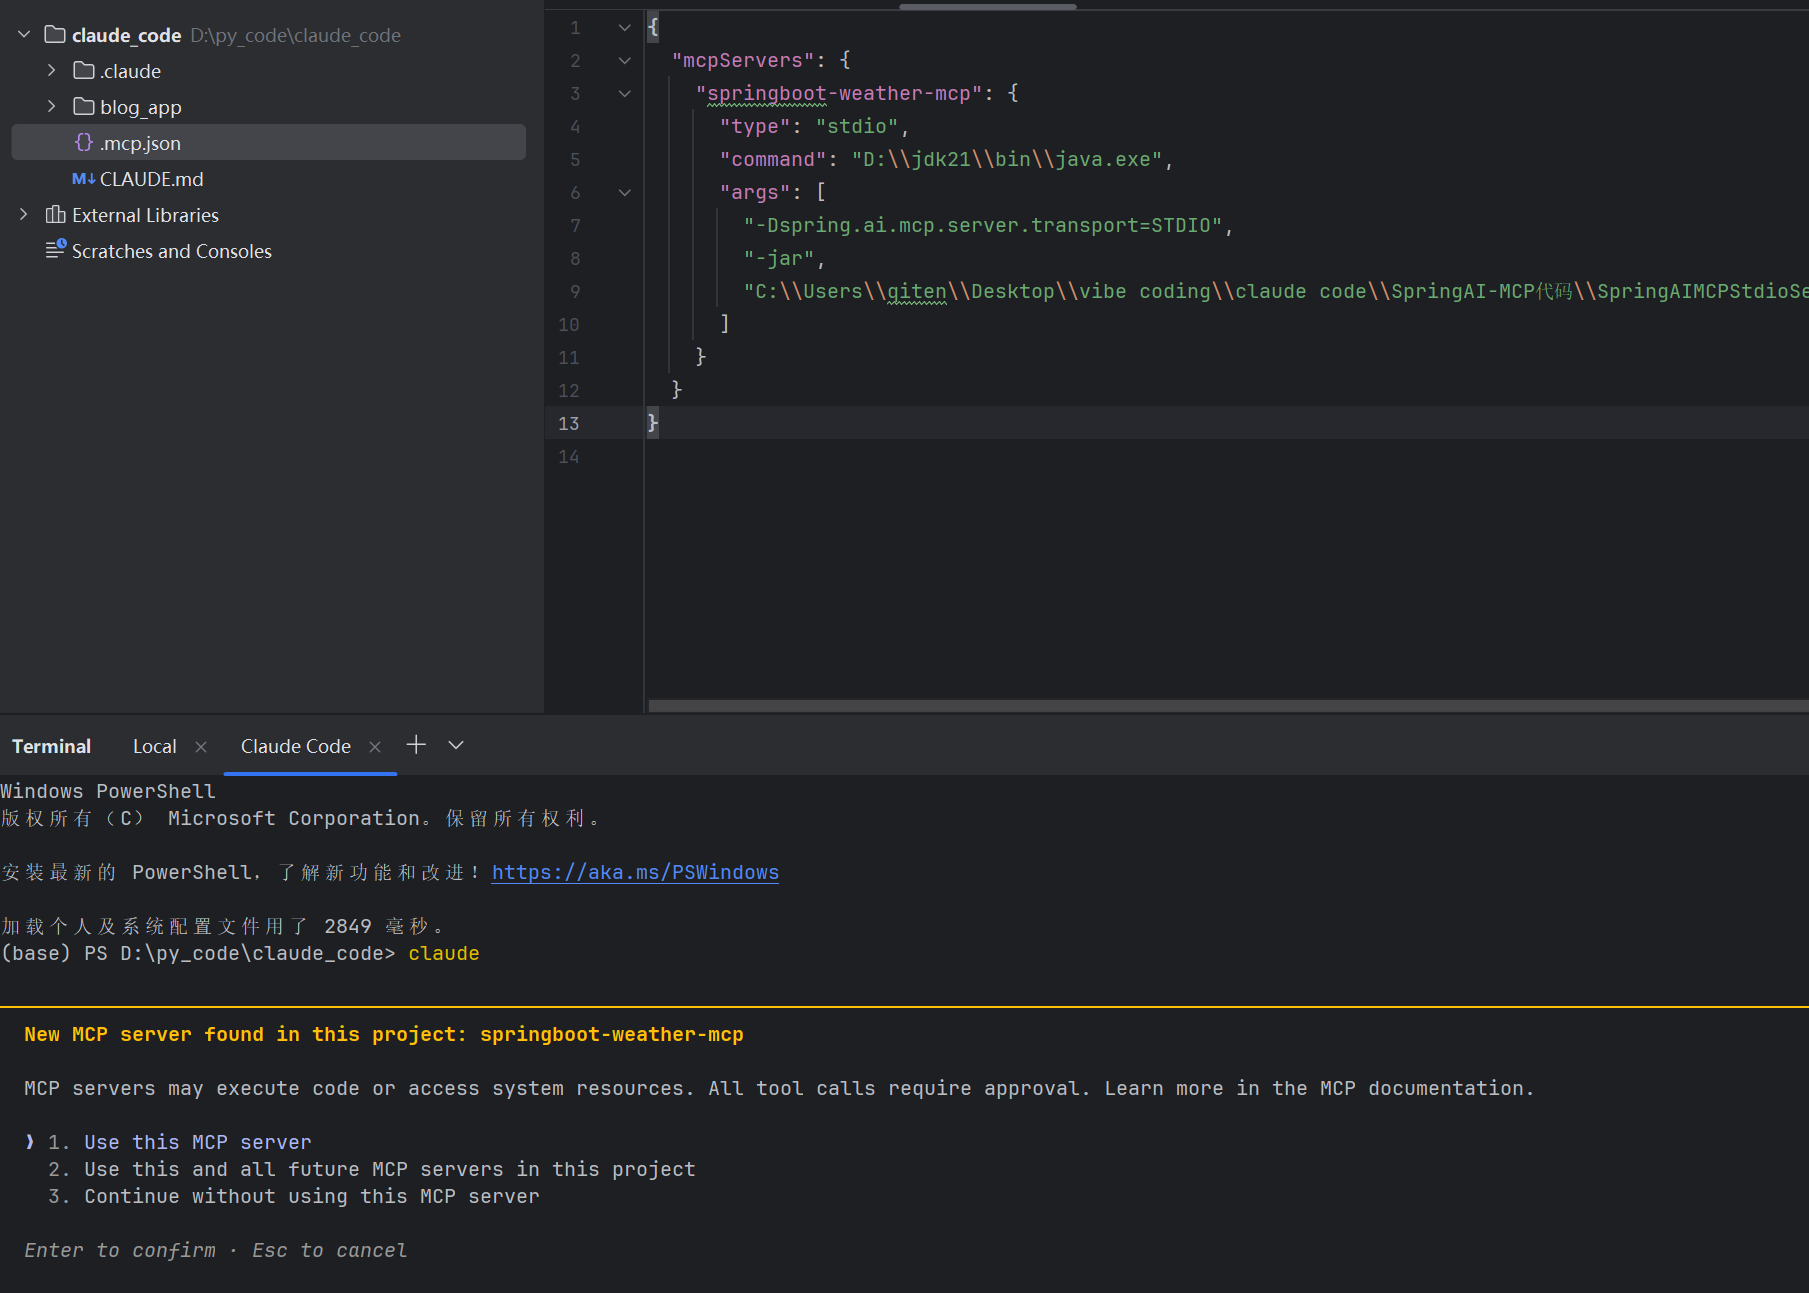The image size is (1809, 1293).
Task: Click the "claude" command in the terminal
Action: point(444,954)
